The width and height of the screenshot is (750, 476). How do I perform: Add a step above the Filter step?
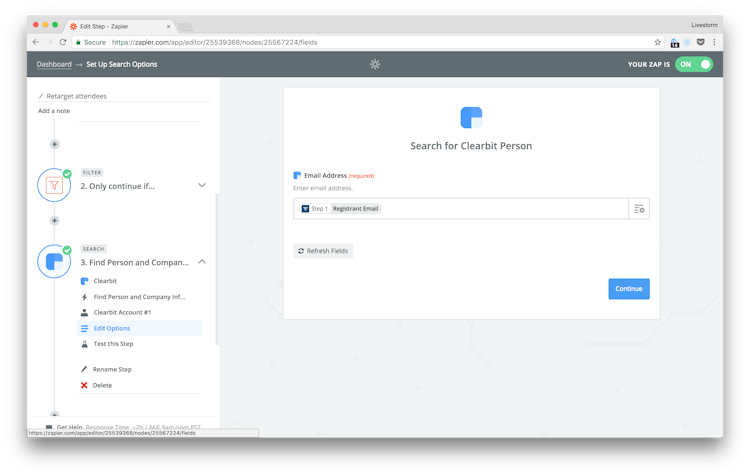pos(55,144)
